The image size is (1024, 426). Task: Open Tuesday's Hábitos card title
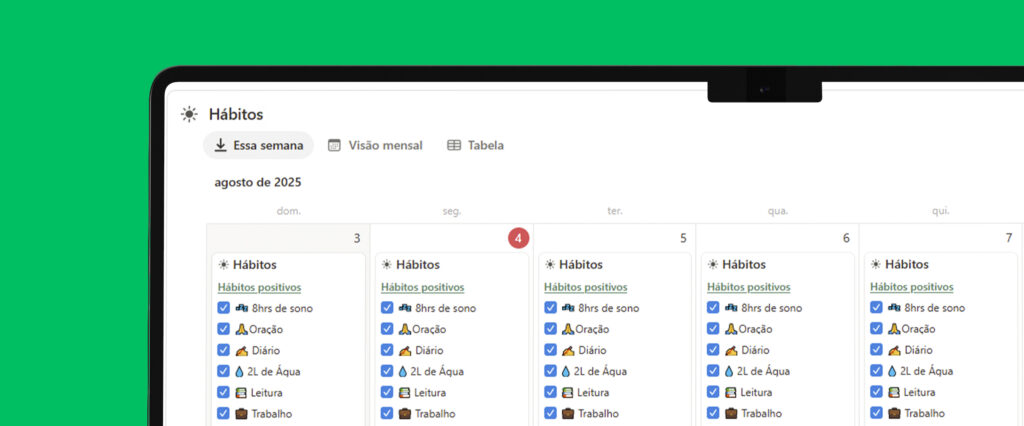[580, 265]
